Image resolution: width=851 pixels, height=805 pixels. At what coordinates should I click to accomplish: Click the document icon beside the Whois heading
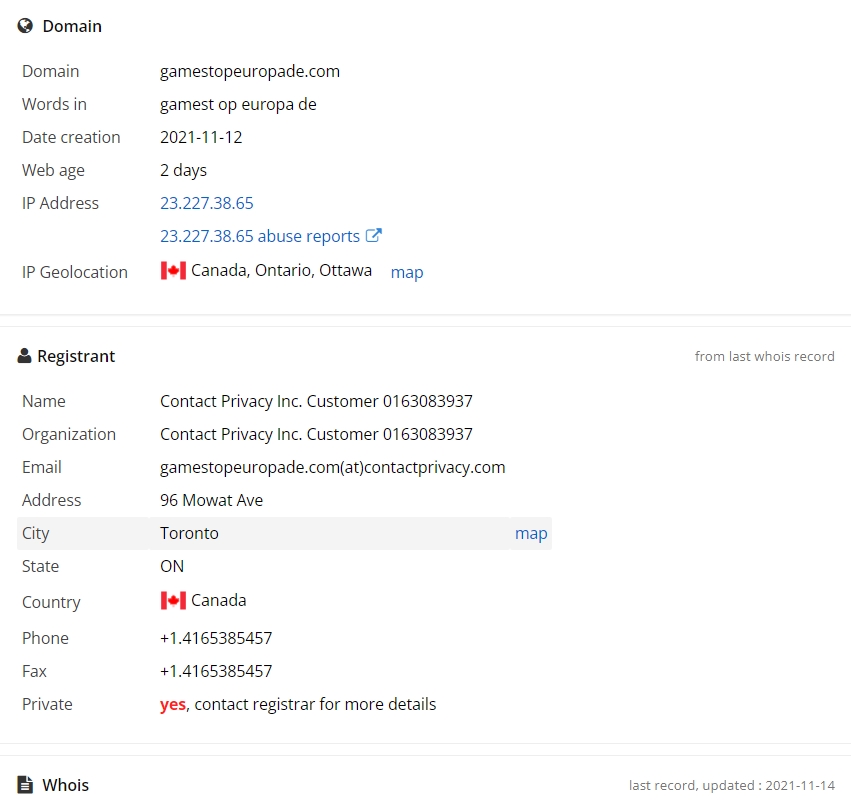click(x=25, y=785)
